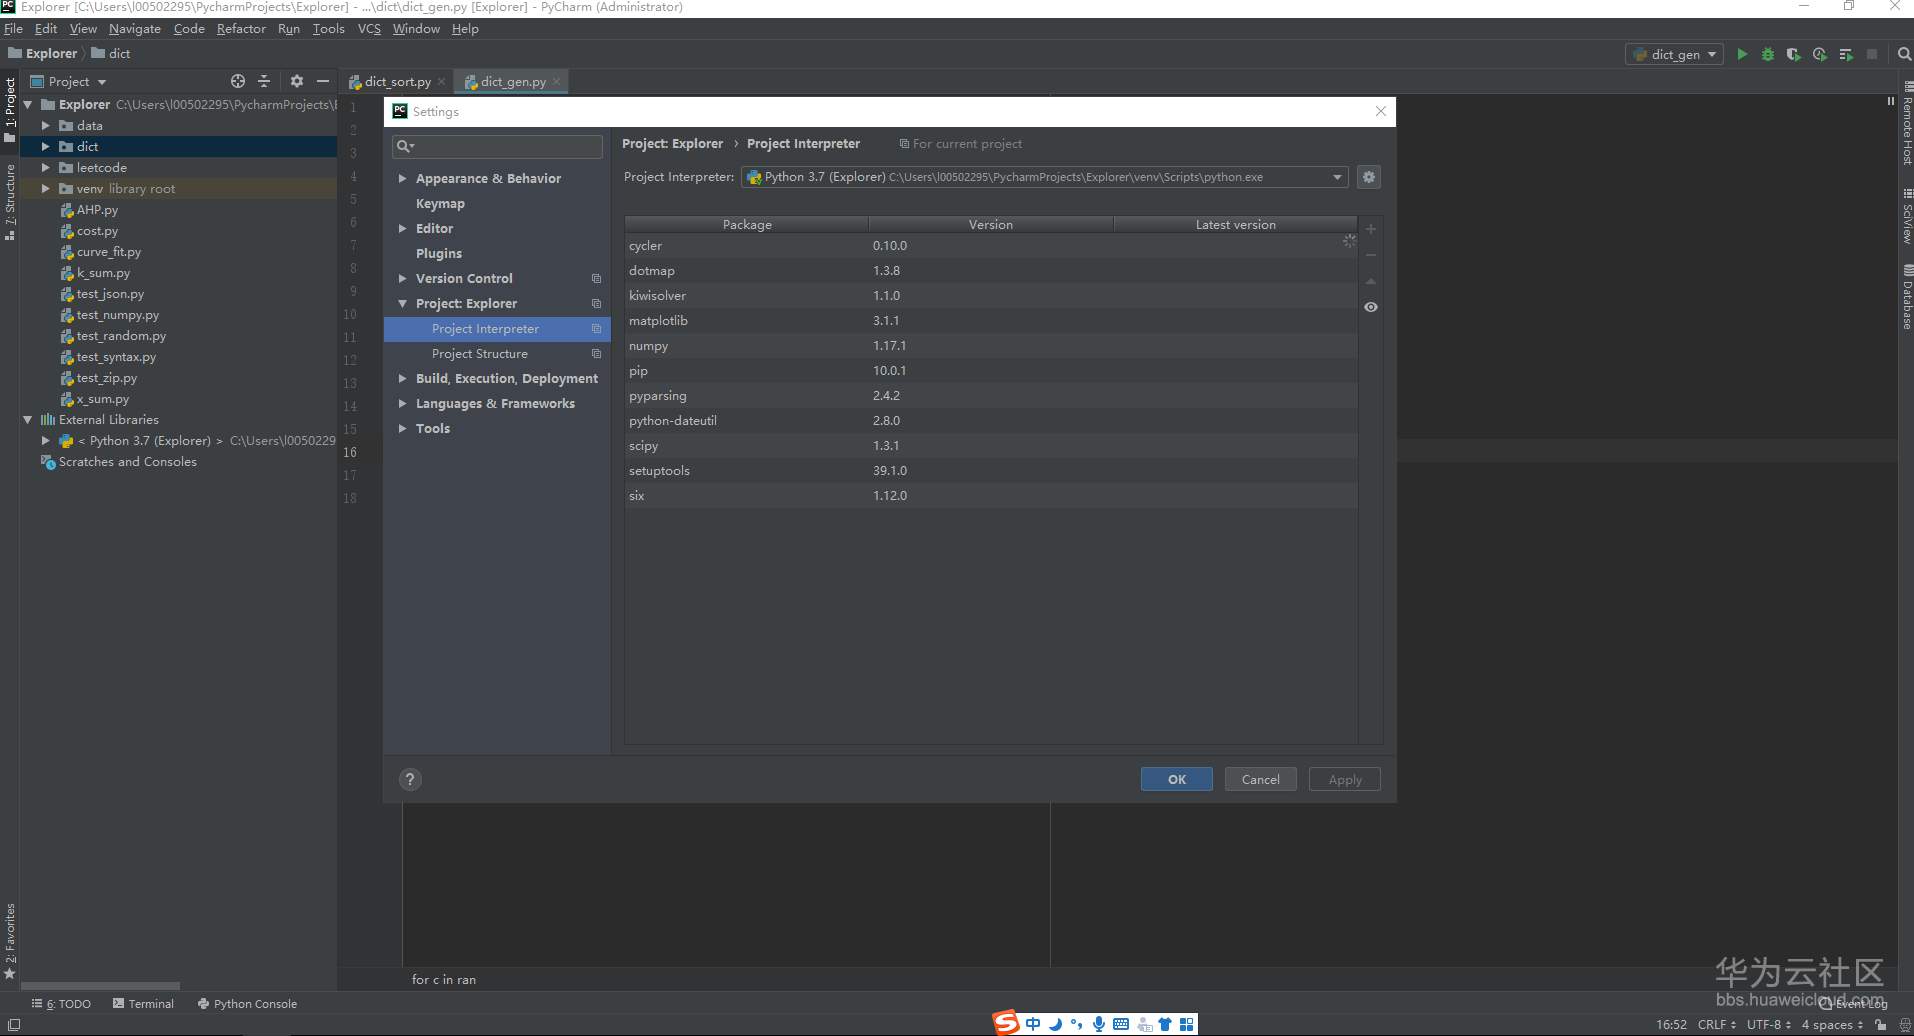Click the Sogou skin shirt icon
This screenshot has width=1914, height=1036.
click(1165, 1024)
